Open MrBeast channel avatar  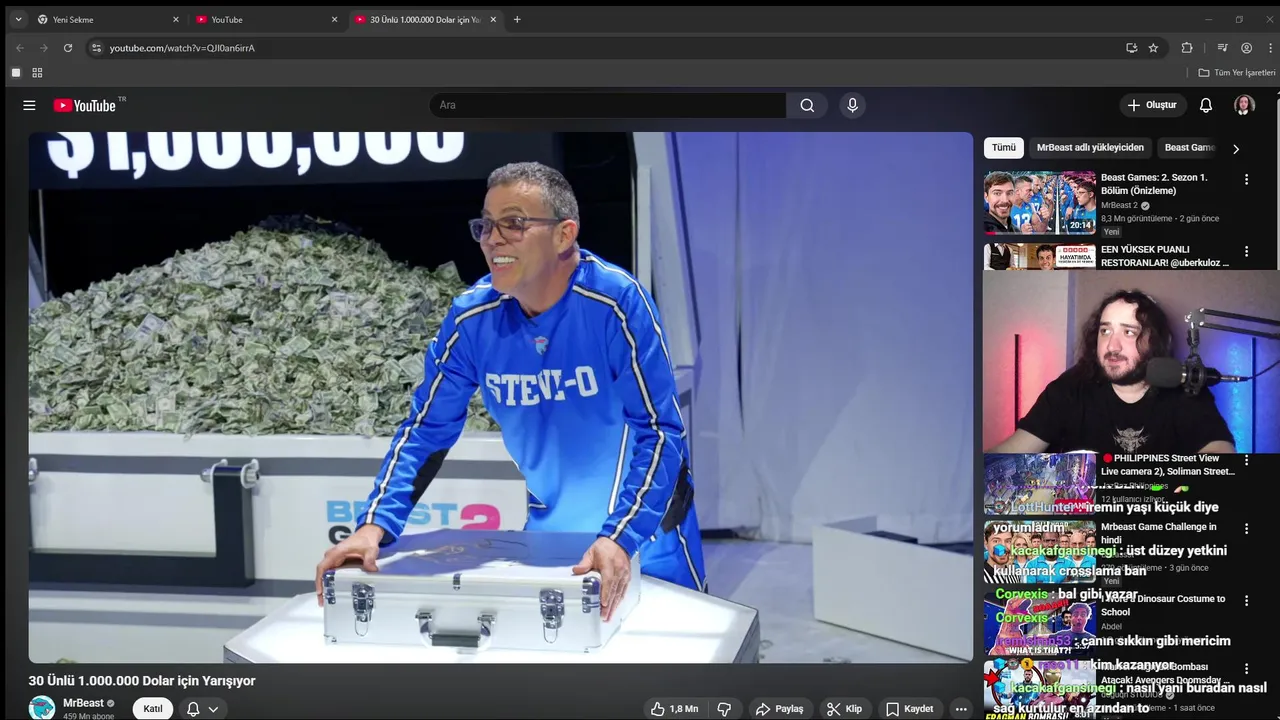[42, 707]
